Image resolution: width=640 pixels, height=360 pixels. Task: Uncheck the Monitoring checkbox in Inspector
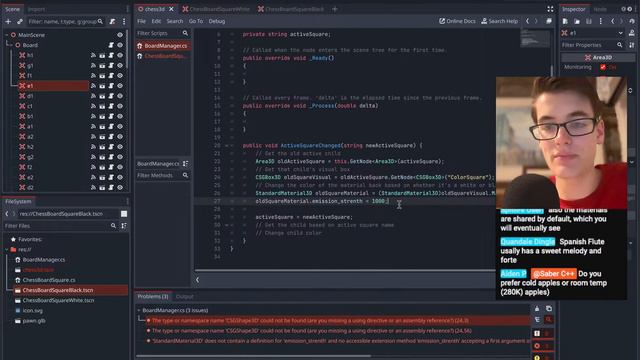point(603,67)
